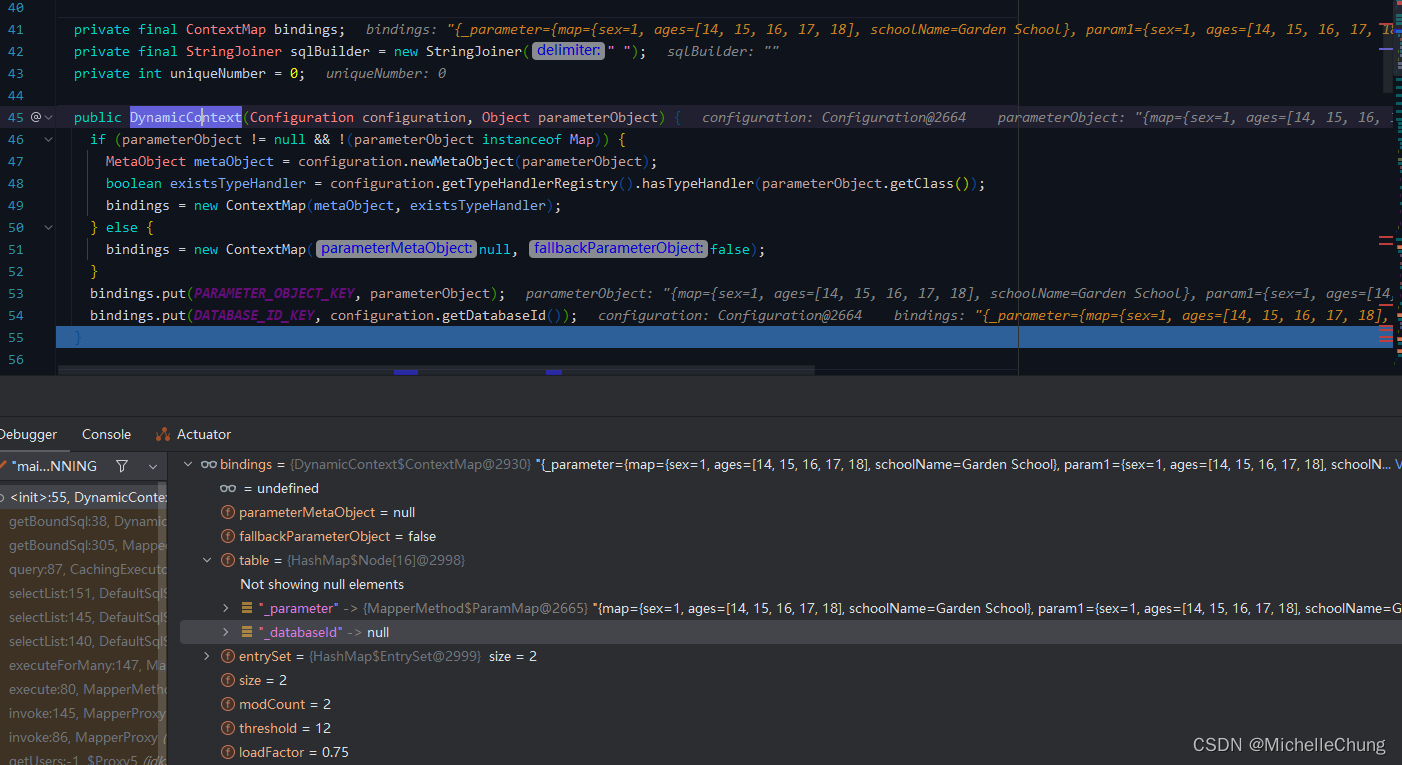Click the field icon beside size = 2
1402x765 pixels.
click(x=228, y=680)
